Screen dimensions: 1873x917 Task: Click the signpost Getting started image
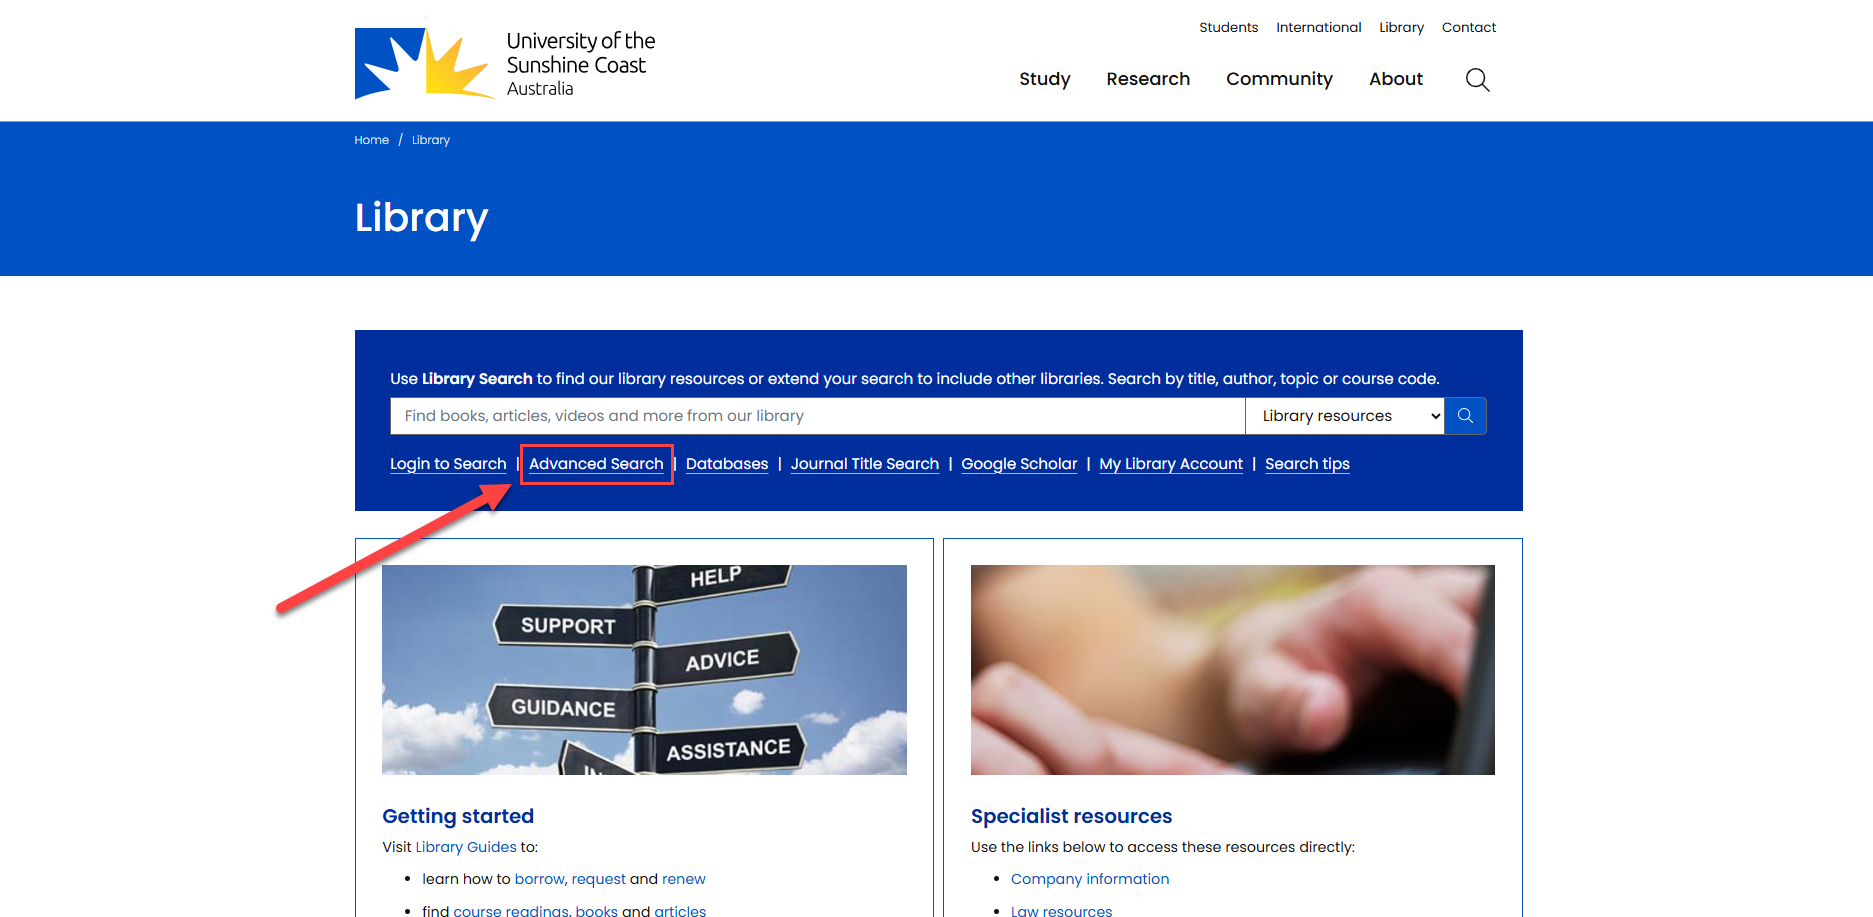point(644,670)
